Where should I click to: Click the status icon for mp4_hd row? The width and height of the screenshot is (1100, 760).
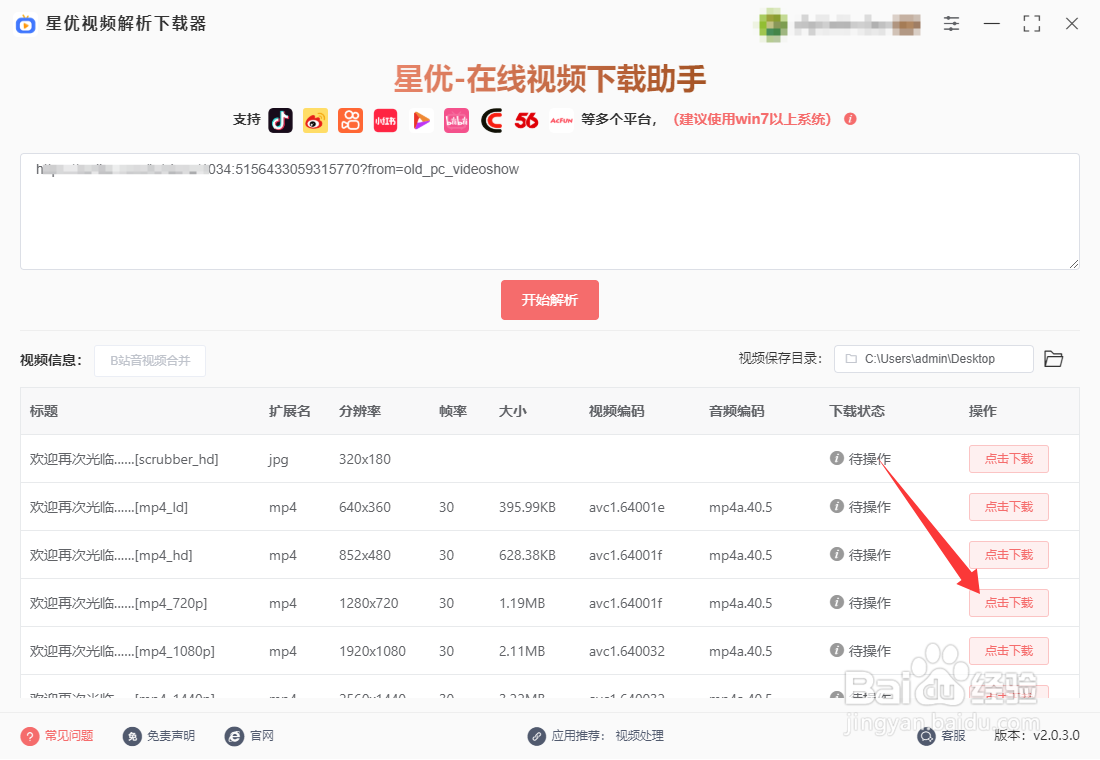pos(836,554)
